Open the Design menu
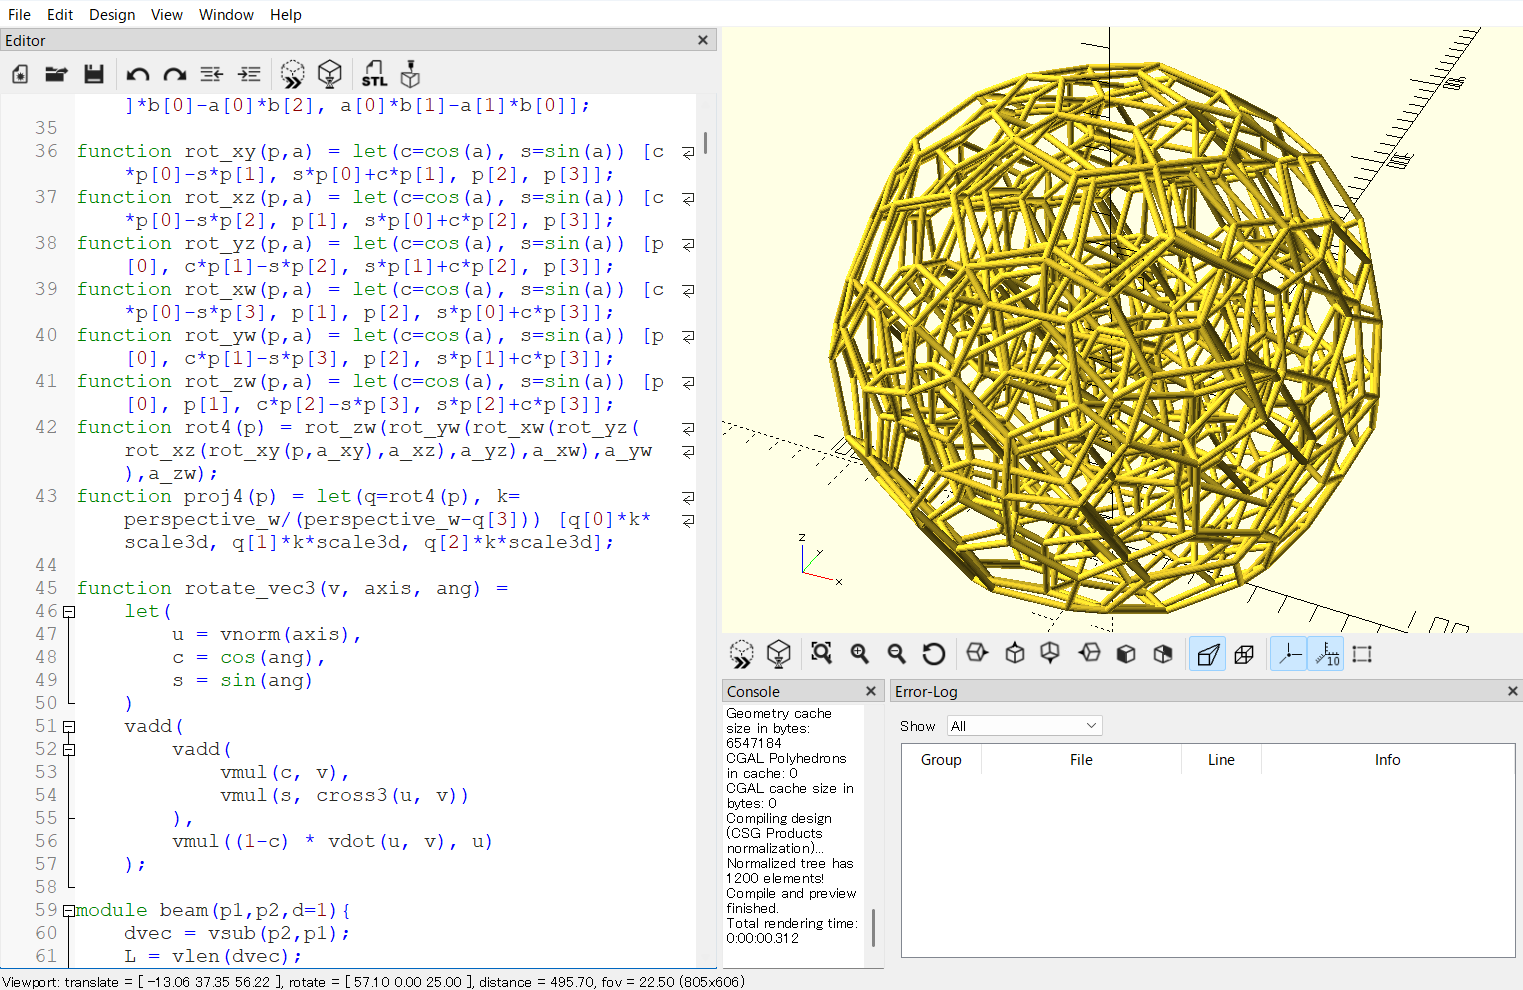This screenshot has height=990, width=1523. click(112, 14)
